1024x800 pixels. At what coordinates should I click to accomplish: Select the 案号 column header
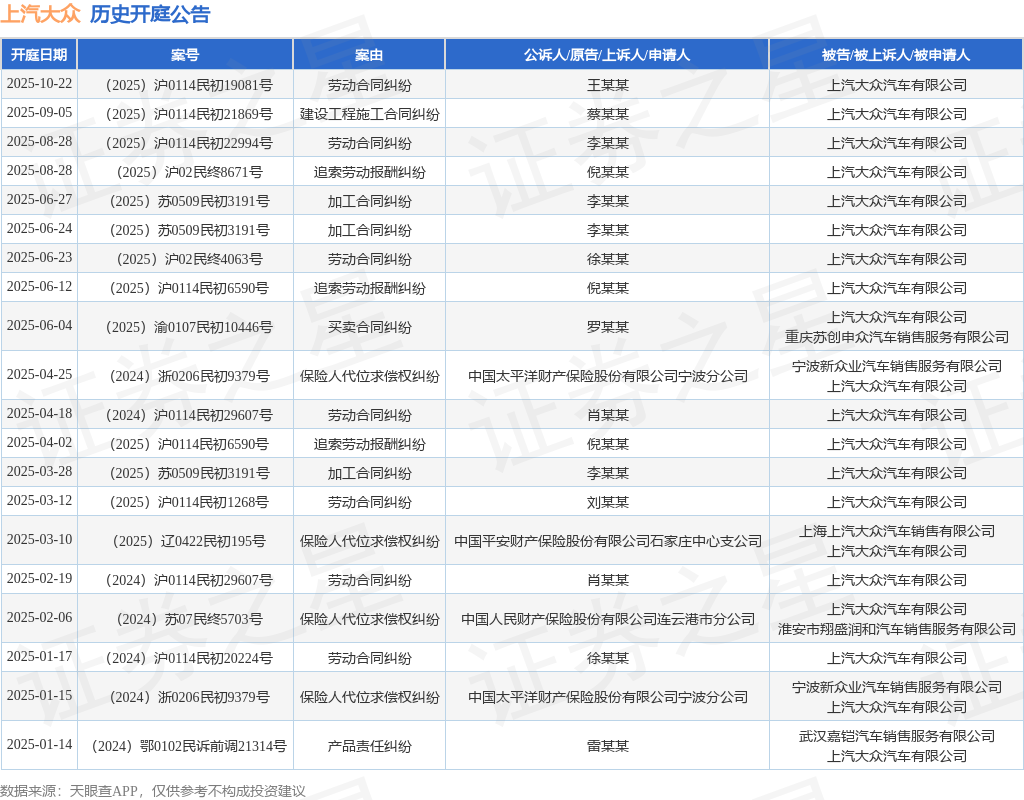[185, 55]
